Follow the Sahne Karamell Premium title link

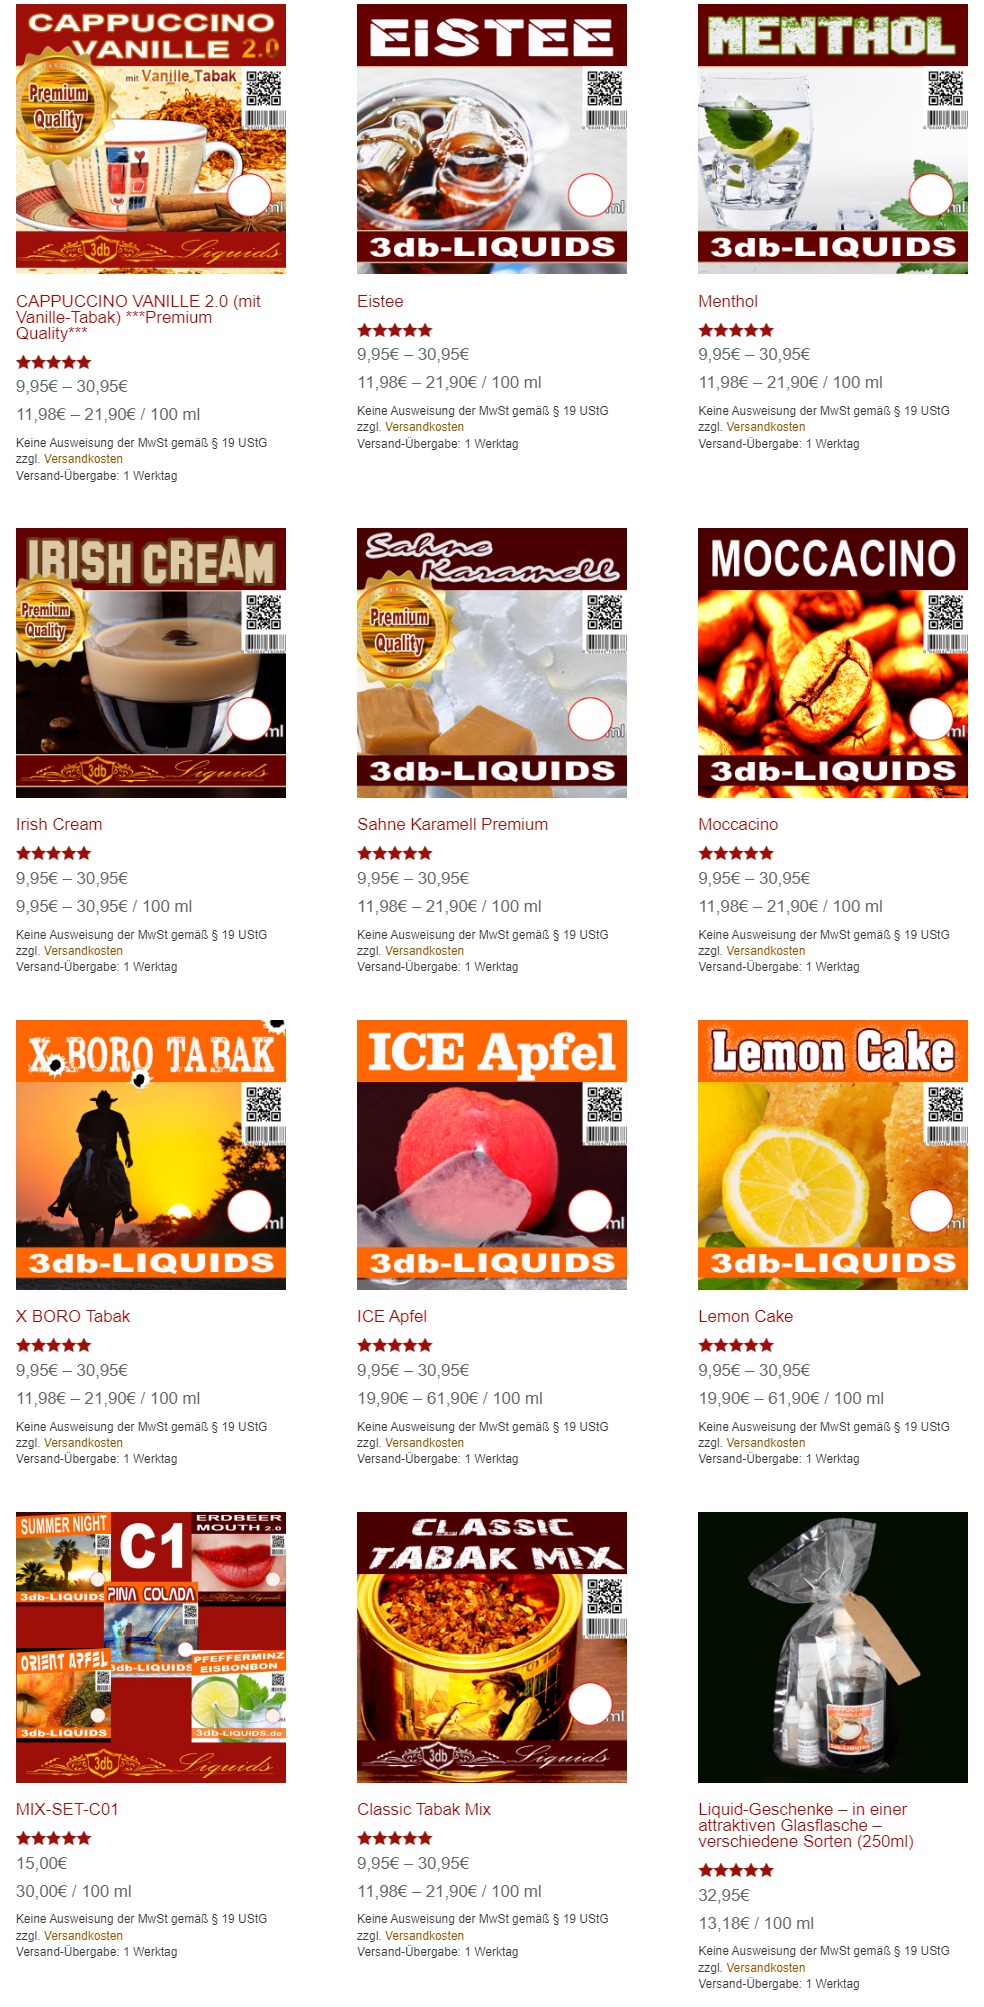(452, 824)
